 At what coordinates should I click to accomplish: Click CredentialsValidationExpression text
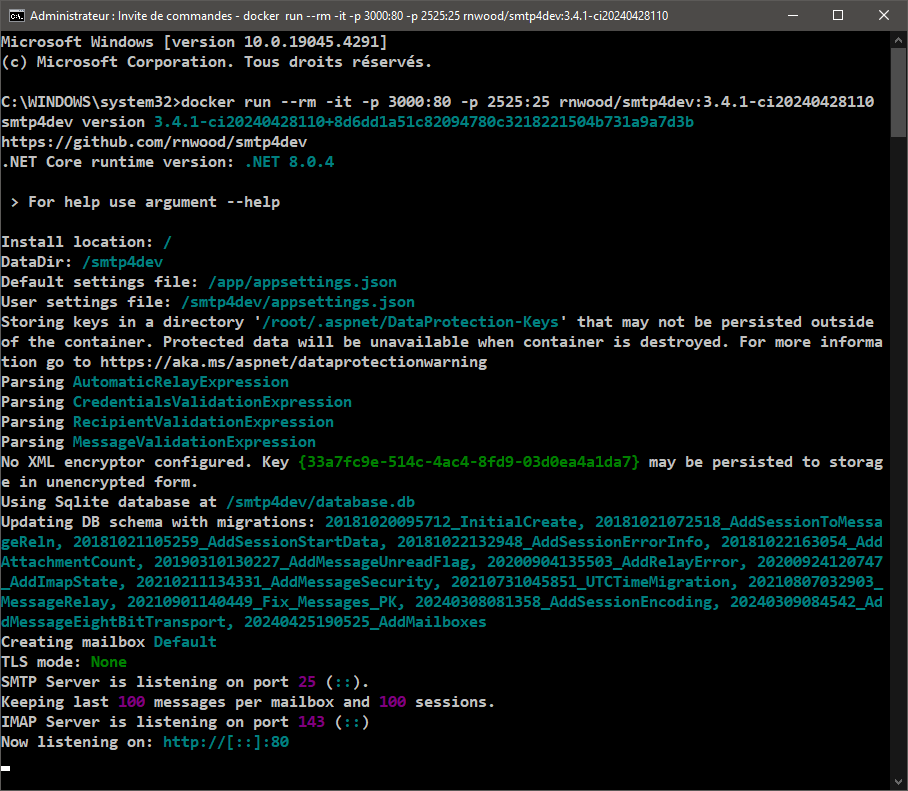213,402
